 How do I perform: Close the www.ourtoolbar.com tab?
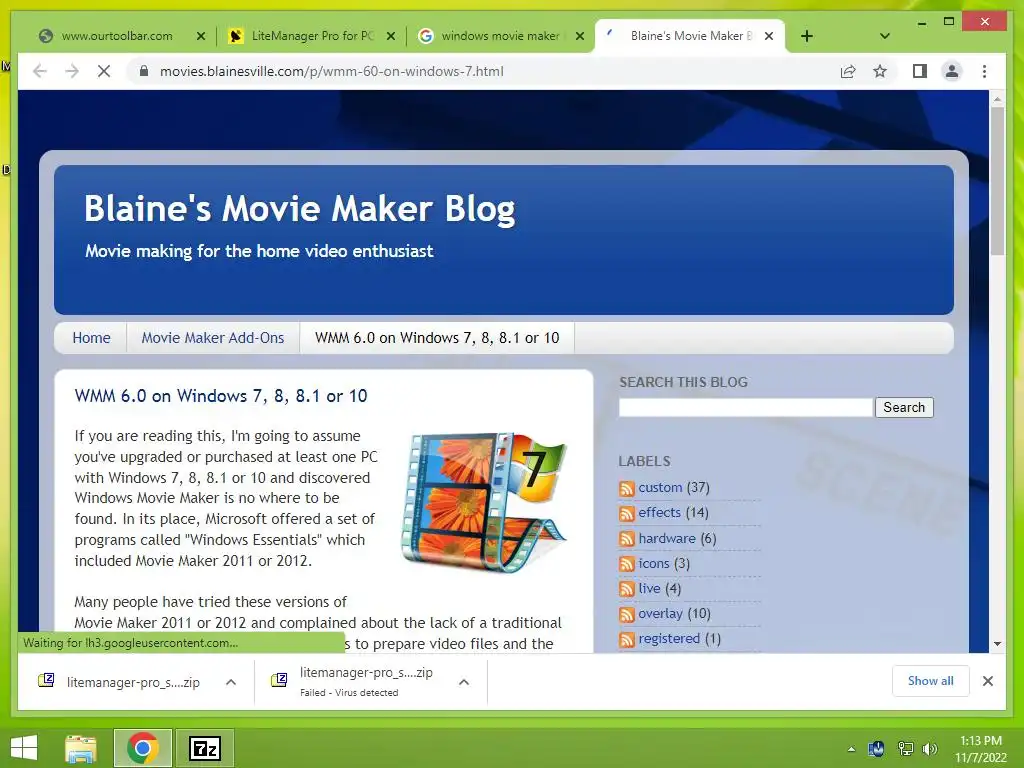tap(200, 36)
